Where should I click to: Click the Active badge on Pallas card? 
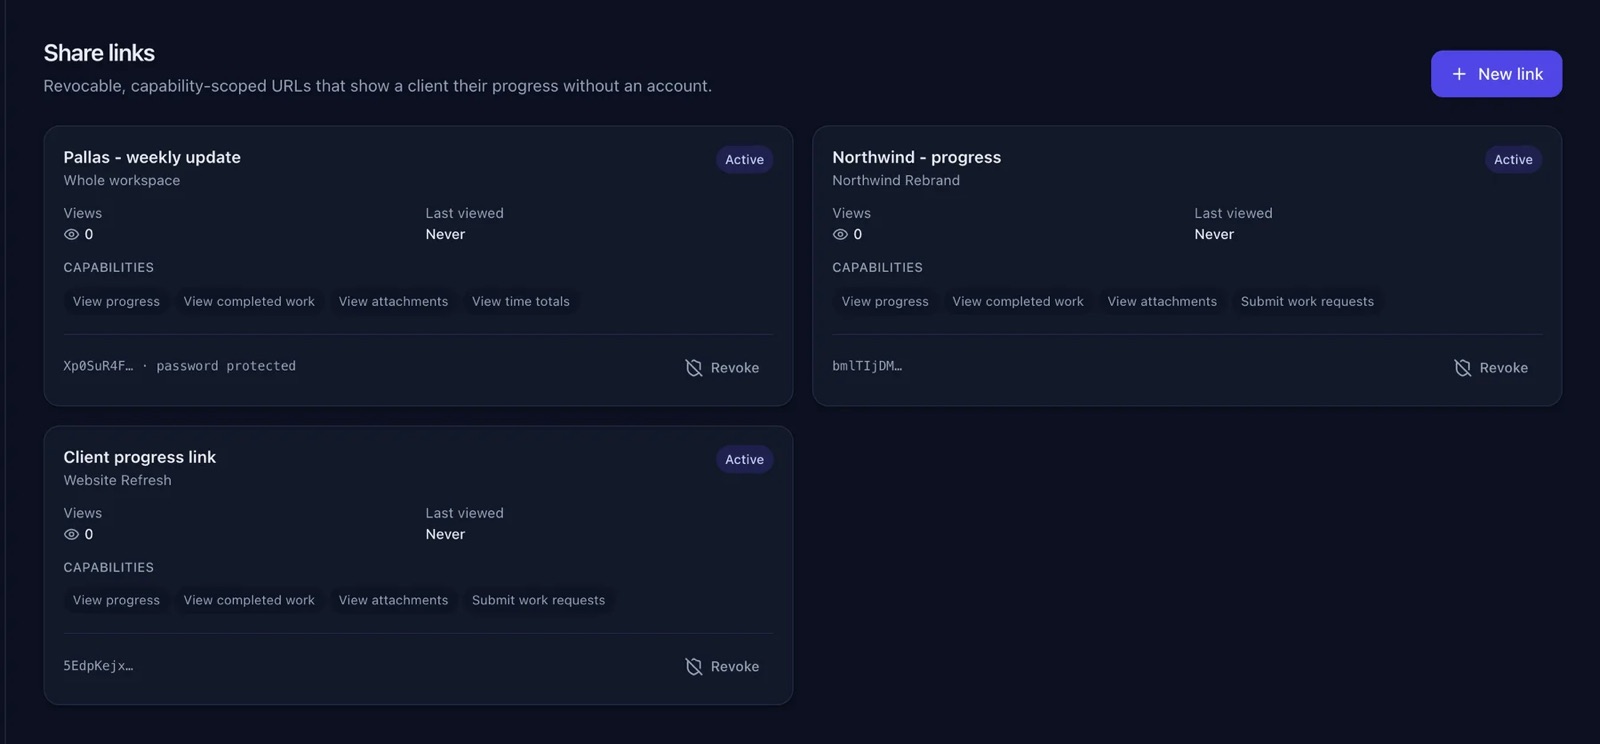(x=744, y=160)
